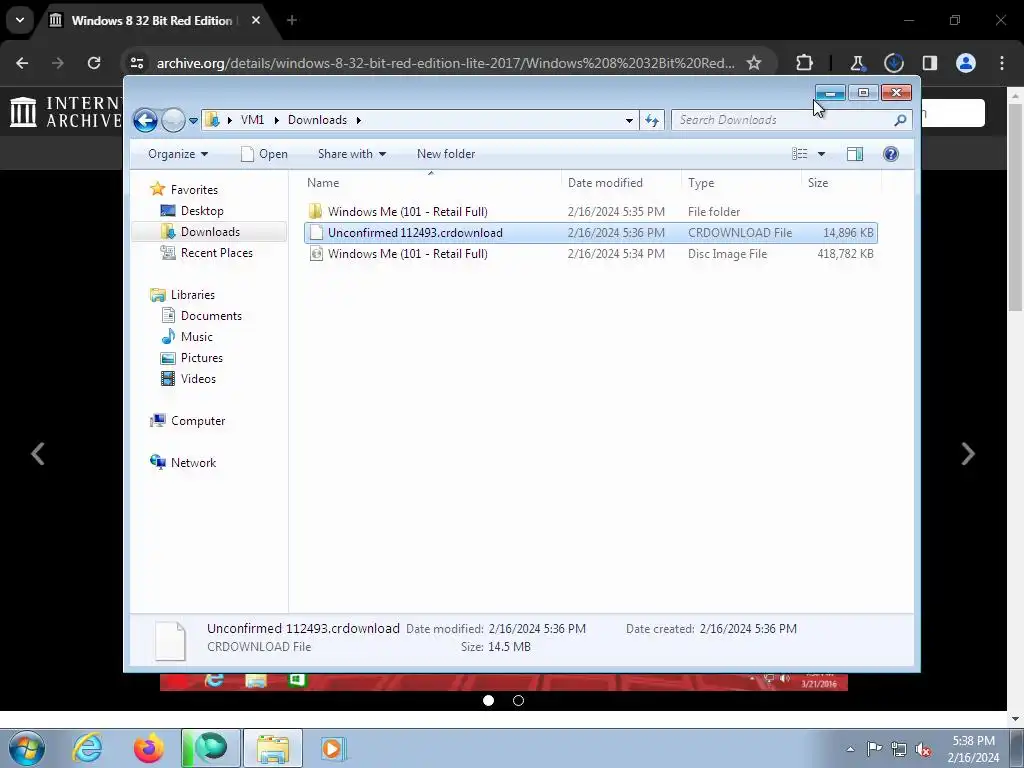The height and width of the screenshot is (768, 1024).
Task: Launch Firefox from the taskbar
Action: (149, 748)
